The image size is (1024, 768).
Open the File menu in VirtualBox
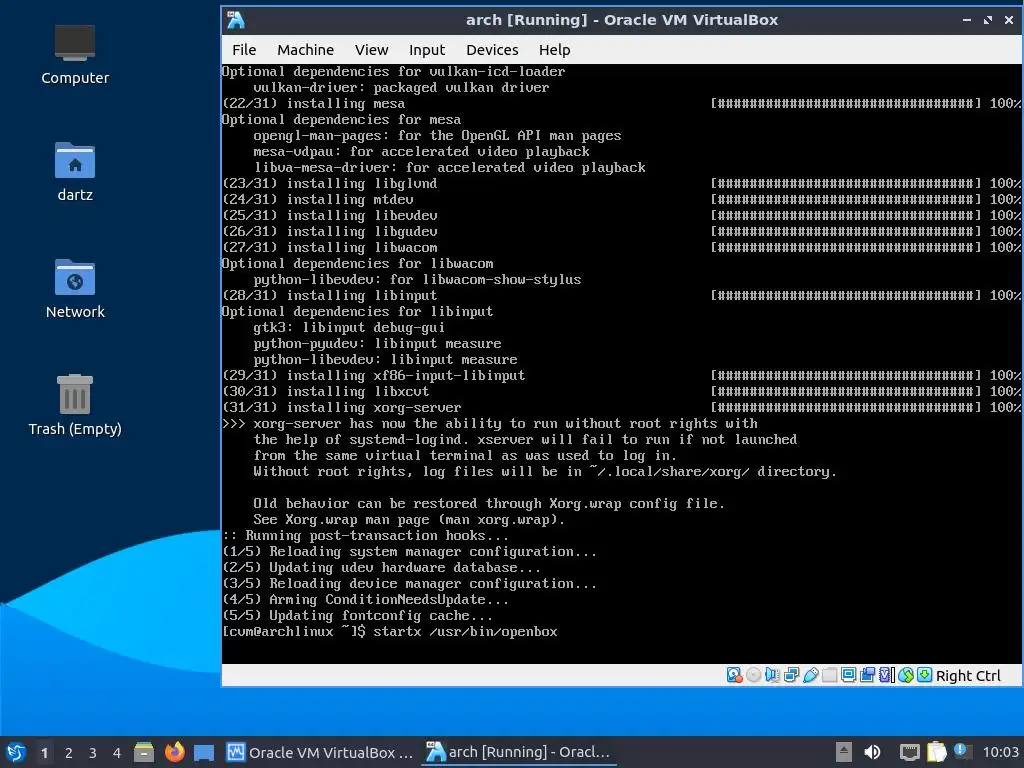click(x=244, y=50)
